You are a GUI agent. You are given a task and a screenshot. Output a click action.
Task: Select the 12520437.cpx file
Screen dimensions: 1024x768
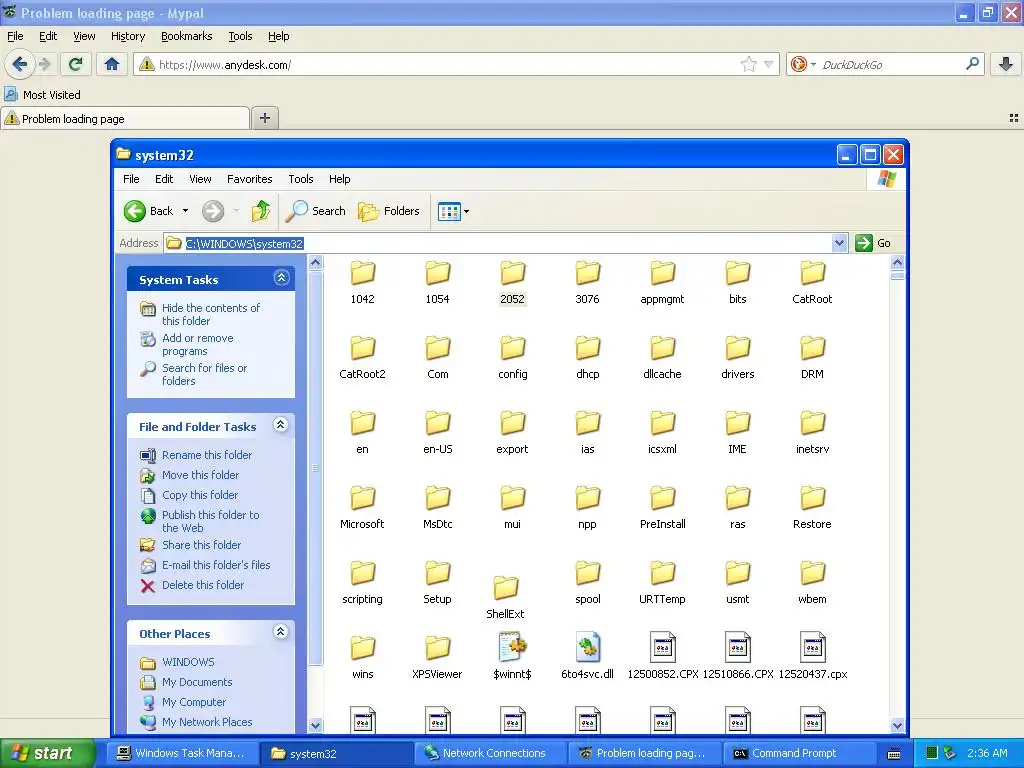813,654
